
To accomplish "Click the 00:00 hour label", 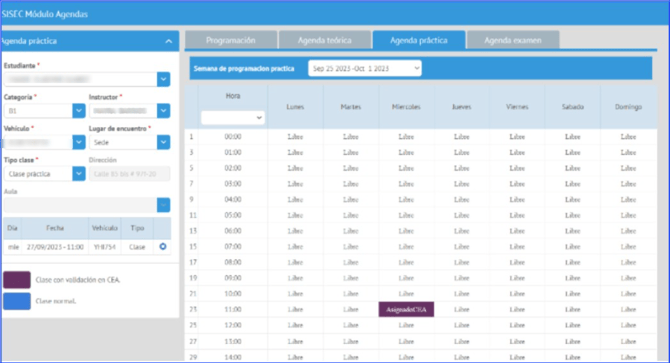I will [233, 137].
